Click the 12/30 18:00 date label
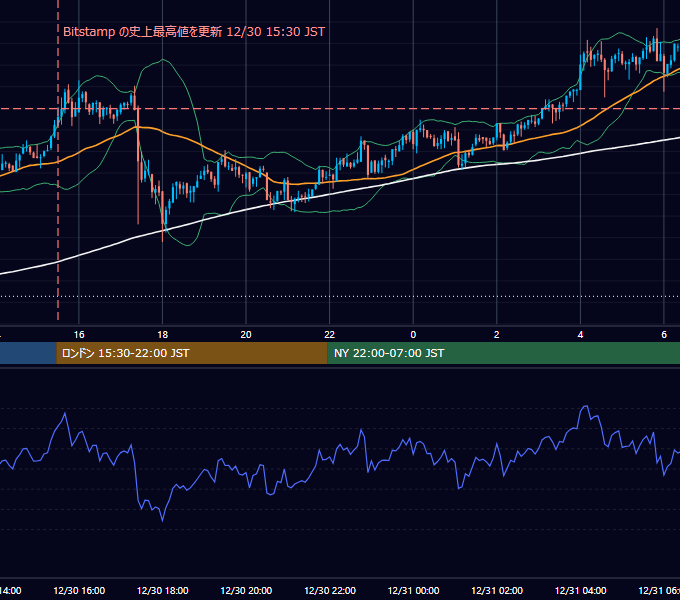This screenshot has height=600, width=680. coord(163,590)
